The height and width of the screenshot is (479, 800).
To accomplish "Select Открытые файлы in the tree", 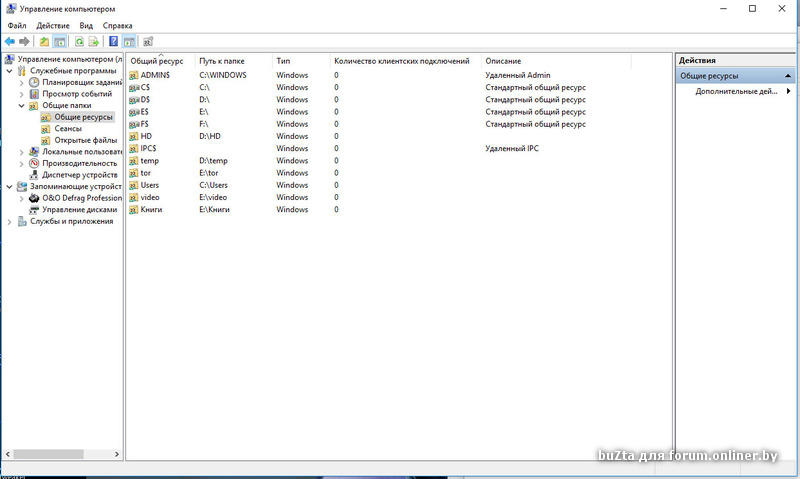I will tap(86, 140).
